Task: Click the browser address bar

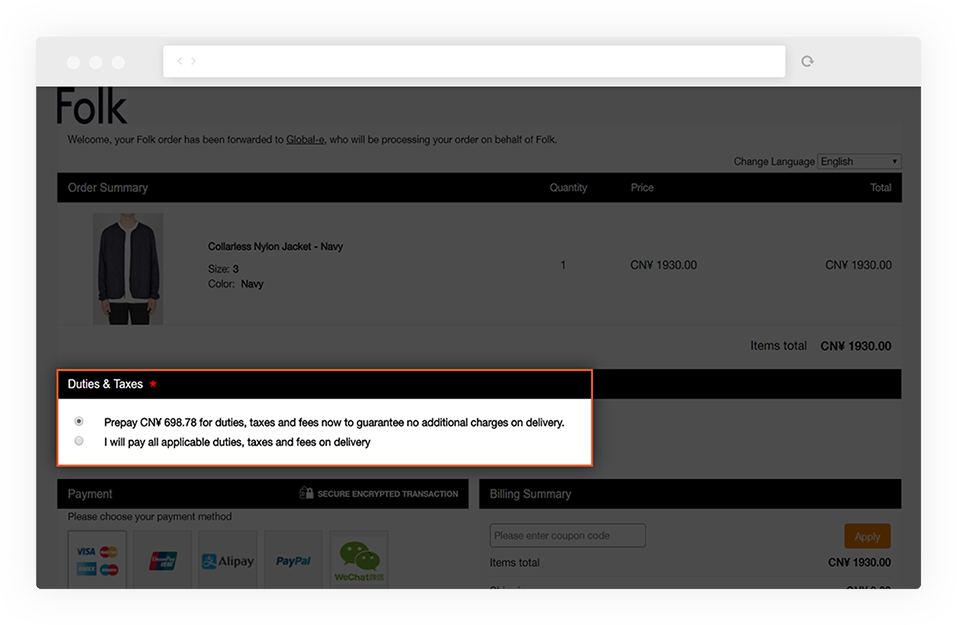Action: click(474, 61)
